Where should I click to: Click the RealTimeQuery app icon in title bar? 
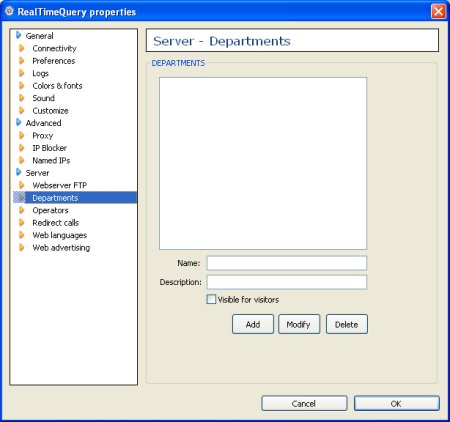coord(9,11)
